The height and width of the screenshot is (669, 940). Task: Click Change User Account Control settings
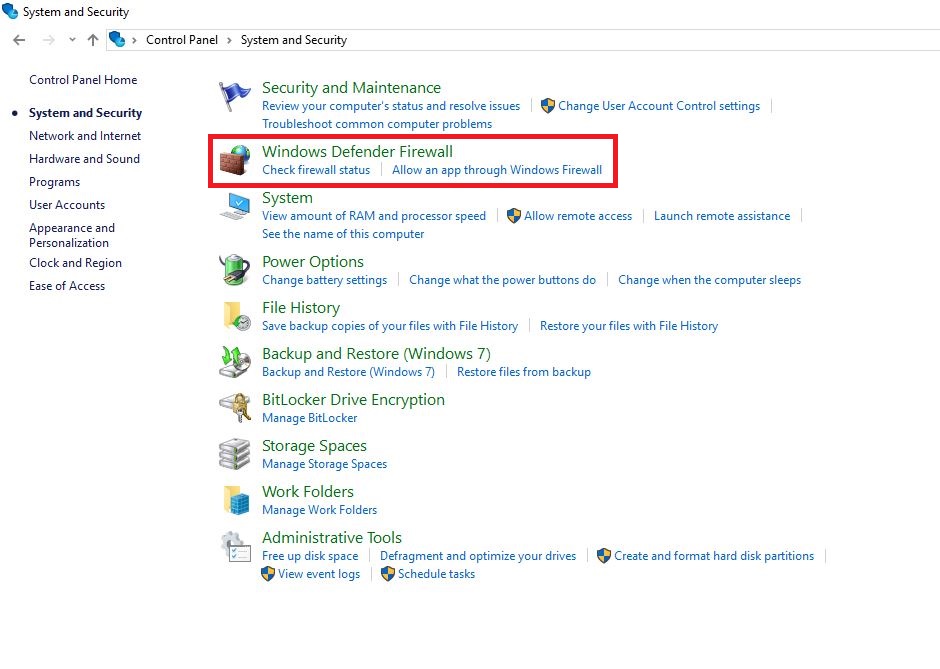click(x=659, y=106)
